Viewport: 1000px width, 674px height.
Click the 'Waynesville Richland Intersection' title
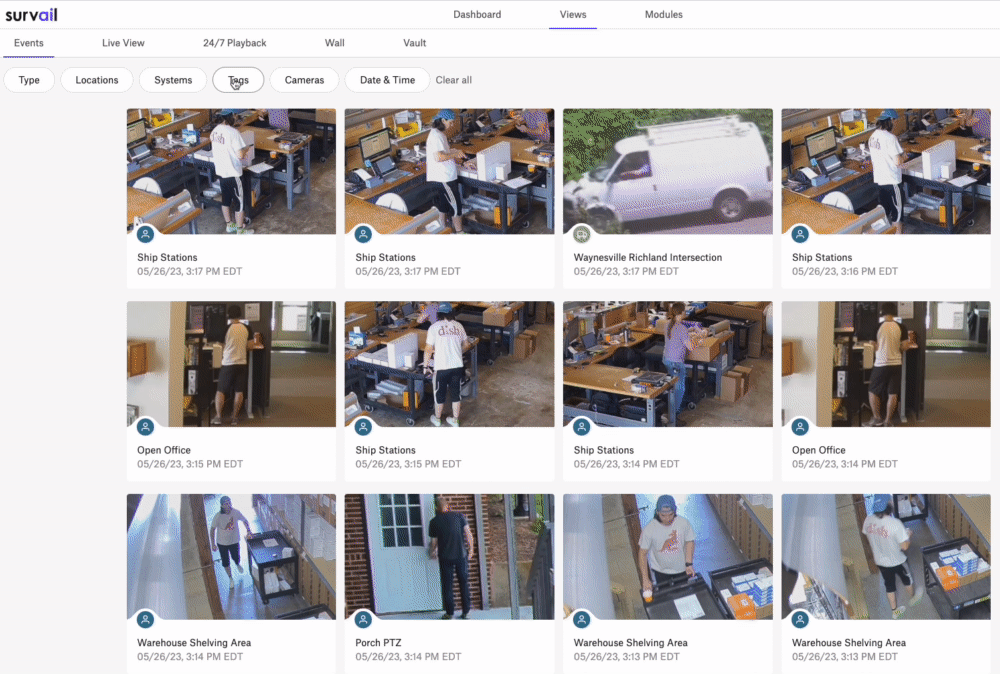click(648, 258)
